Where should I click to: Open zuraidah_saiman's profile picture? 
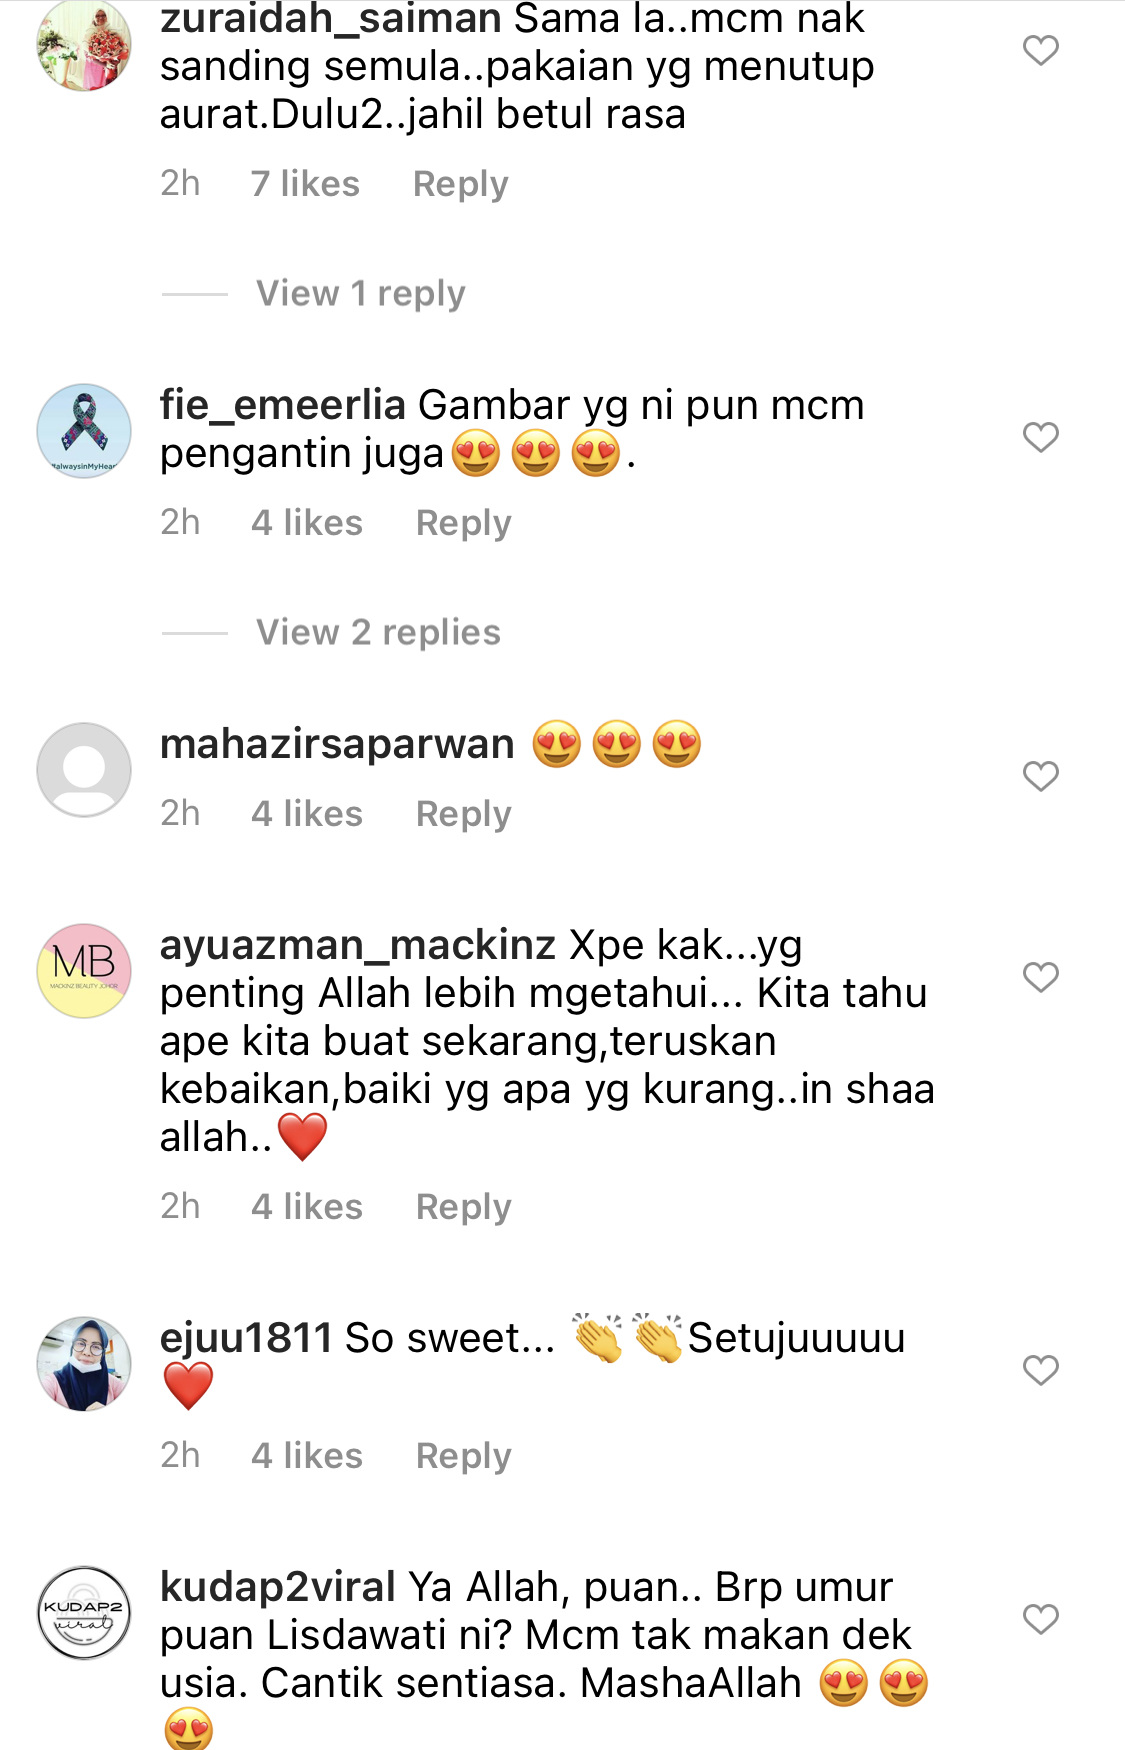coord(84,45)
